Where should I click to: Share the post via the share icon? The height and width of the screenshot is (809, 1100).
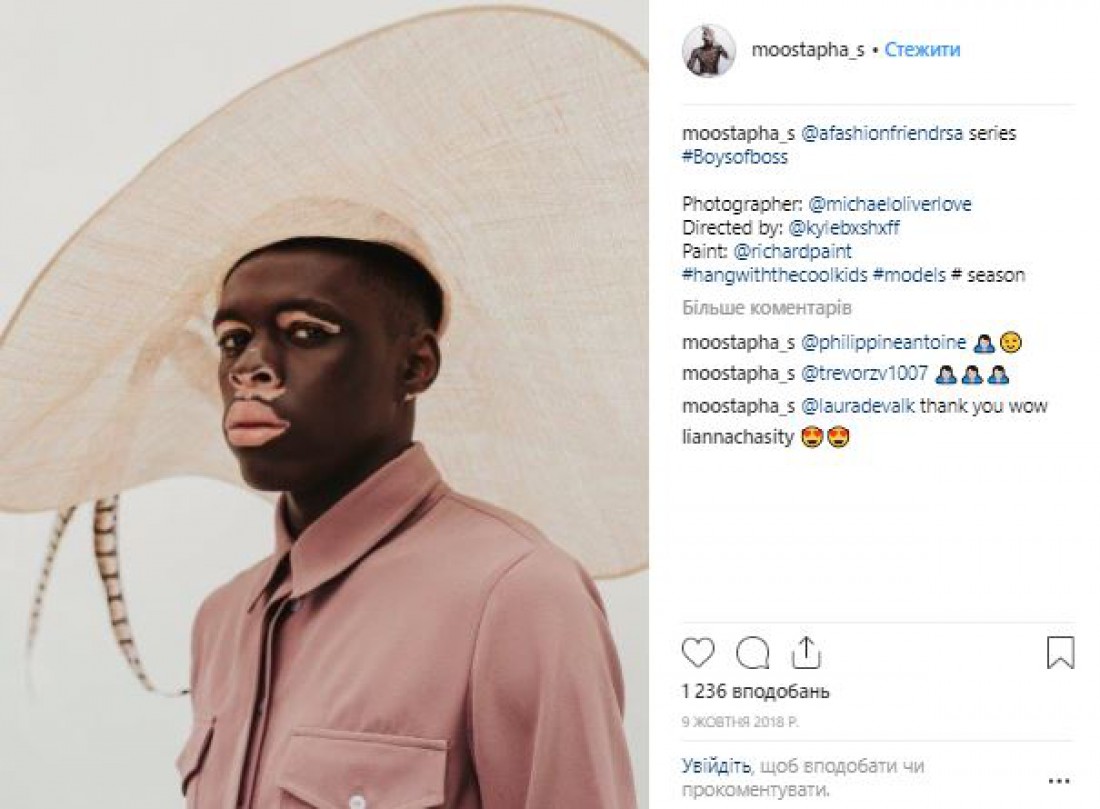point(806,652)
